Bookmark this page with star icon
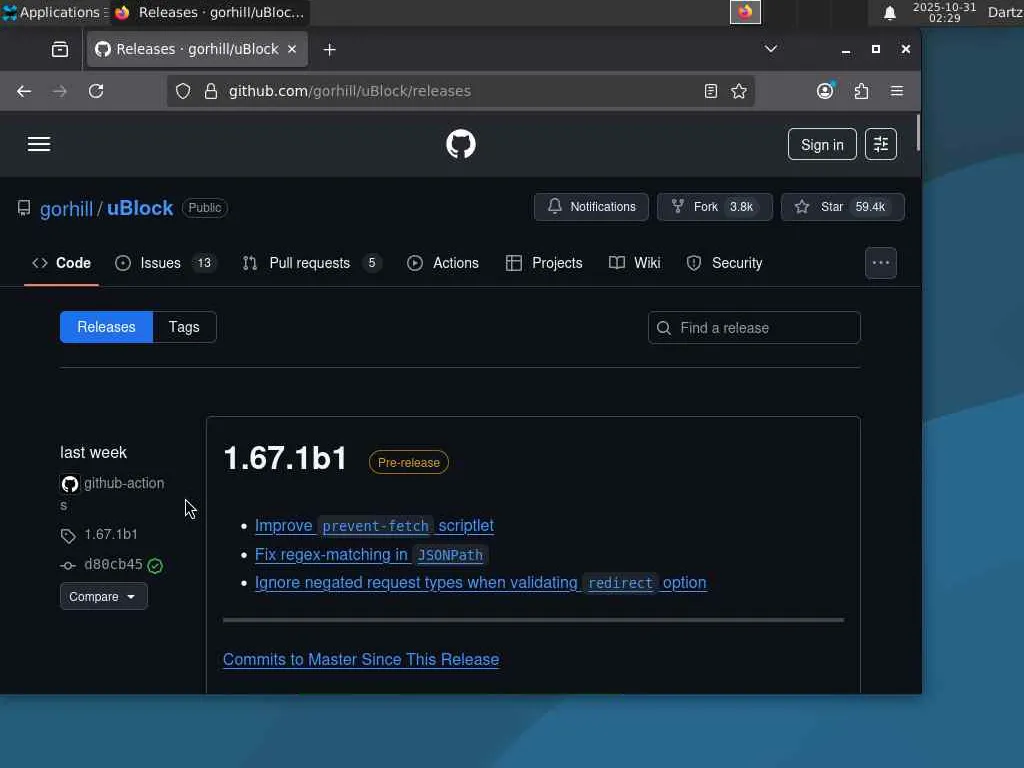This screenshot has width=1024, height=768. click(x=739, y=91)
